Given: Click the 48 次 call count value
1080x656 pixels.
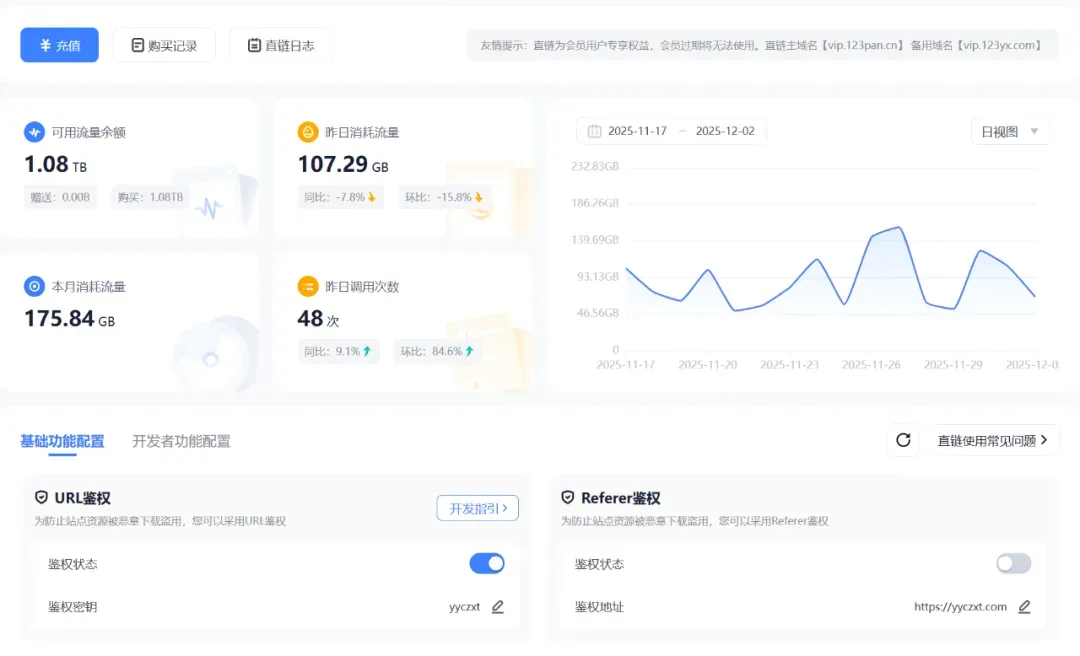Looking at the screenshot, I should (x=318, y=319).
